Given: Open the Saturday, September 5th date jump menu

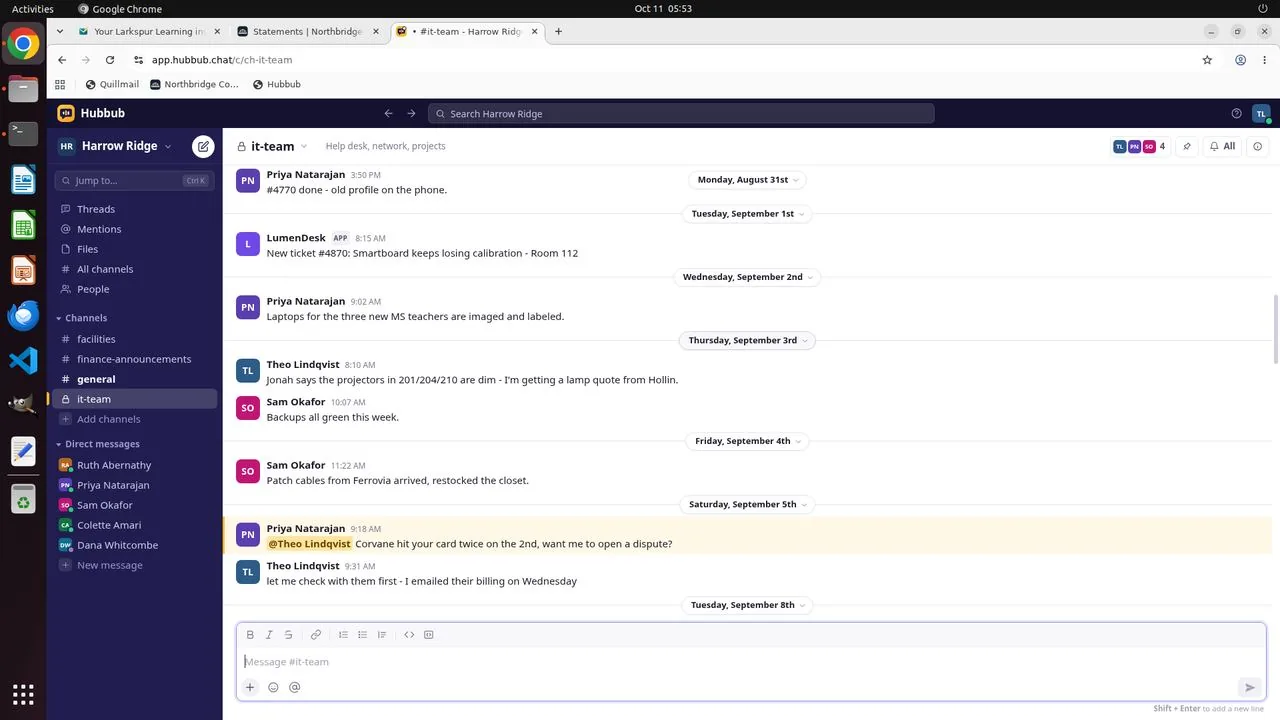Looking at the screenshot, I should pyautogui.click(x=748, y=505).
